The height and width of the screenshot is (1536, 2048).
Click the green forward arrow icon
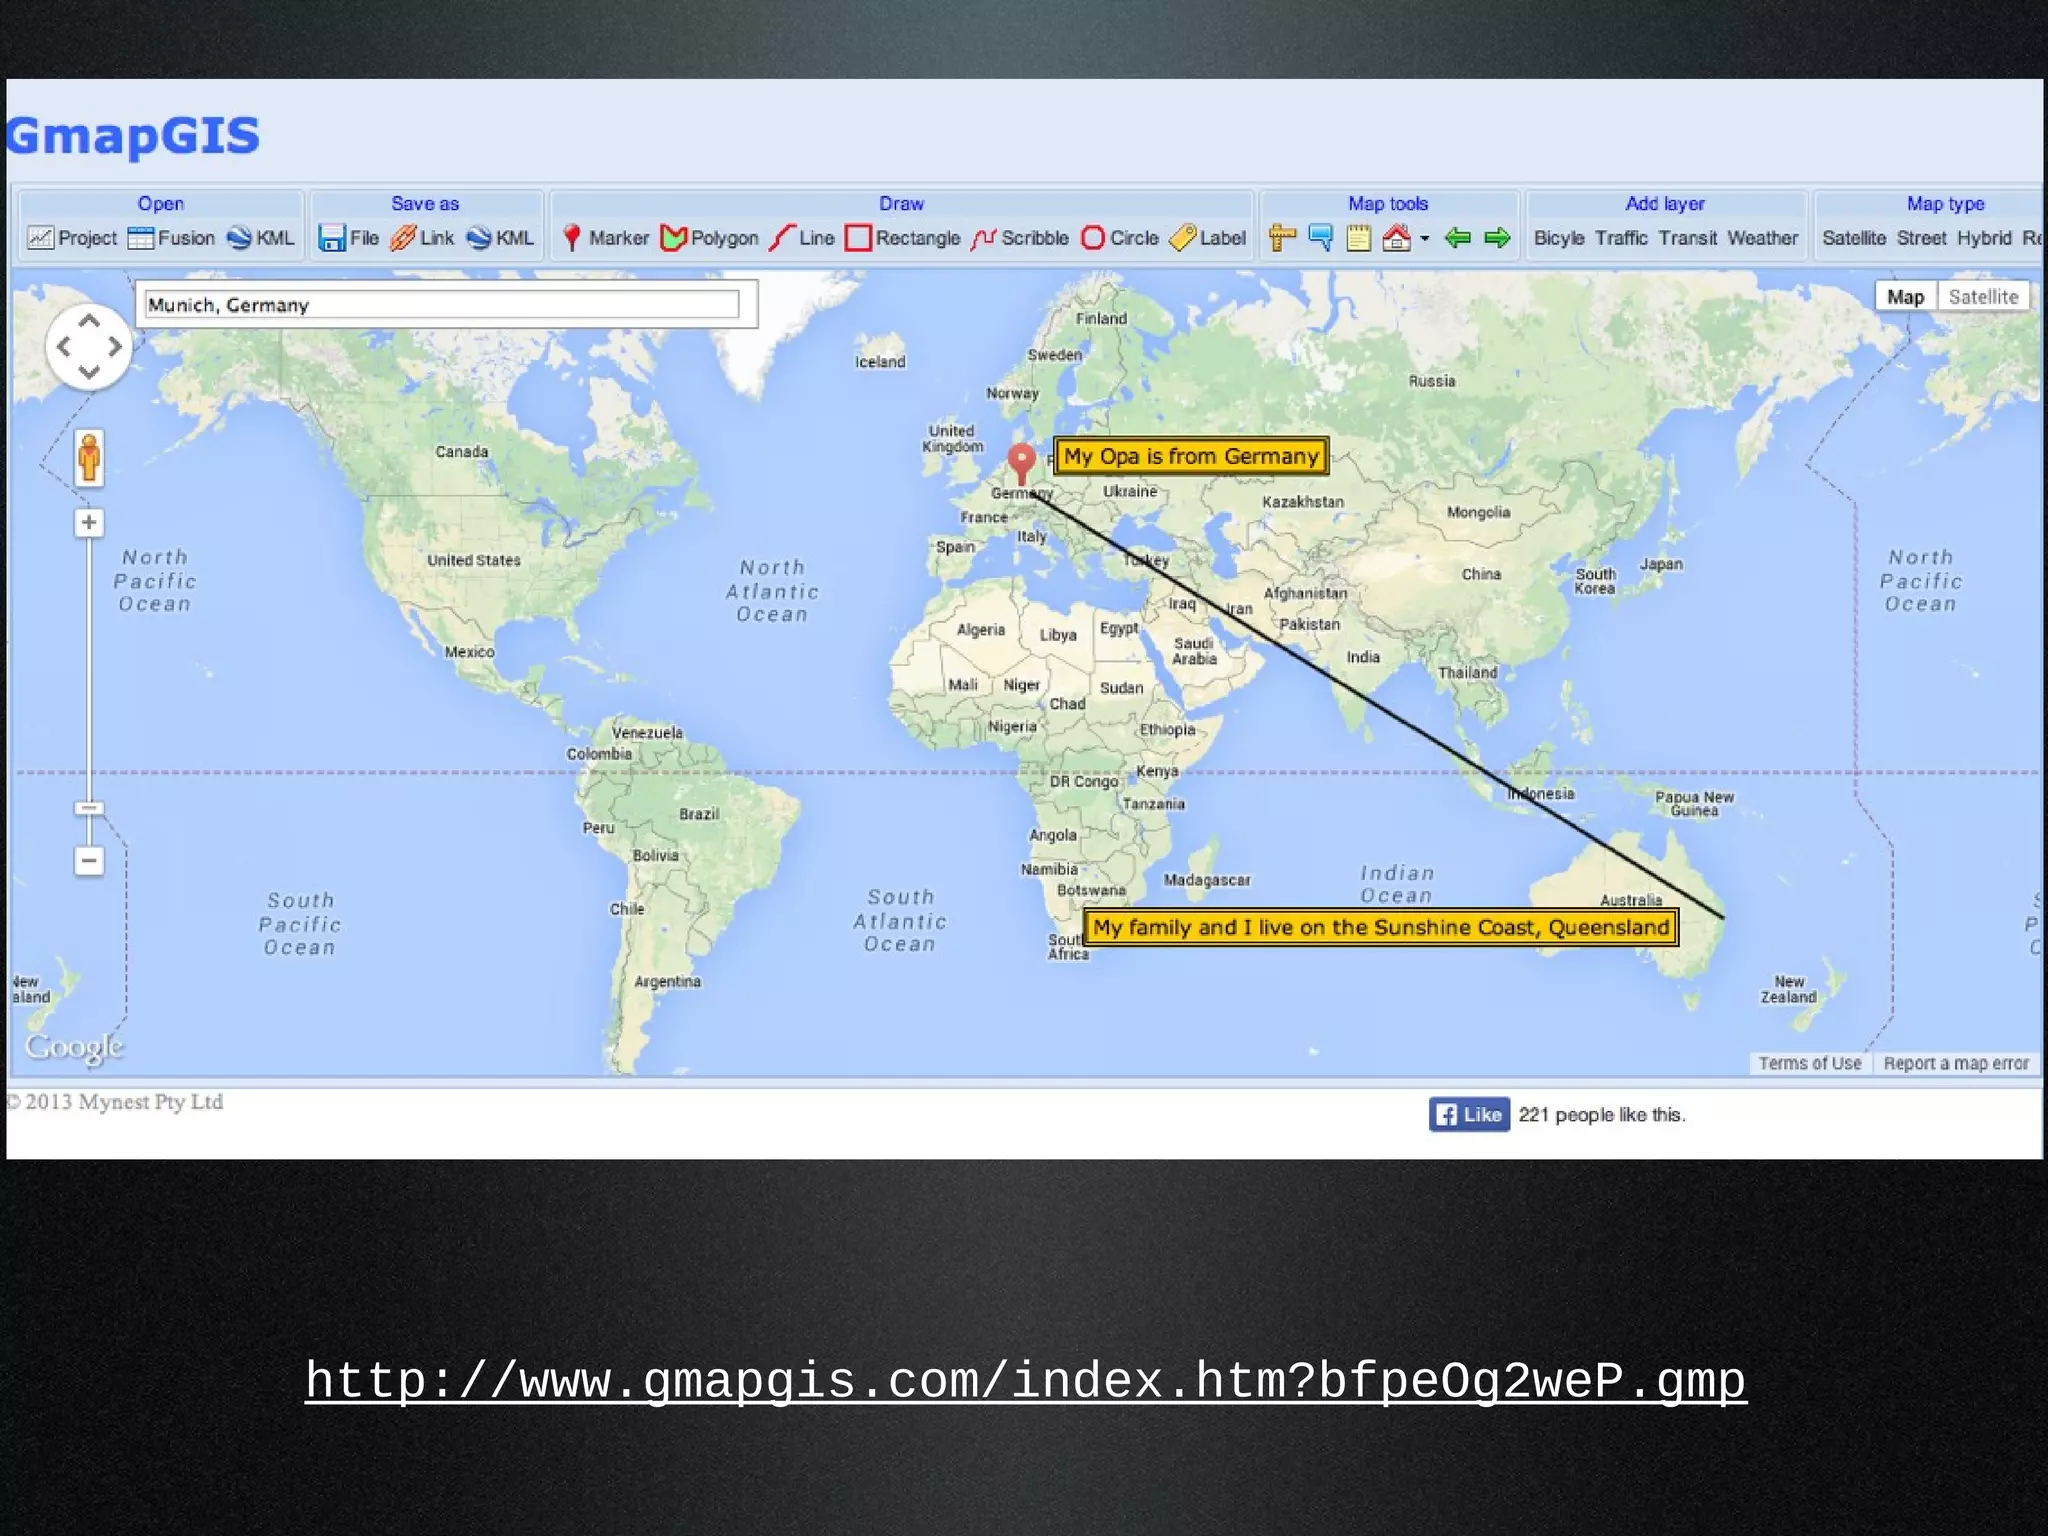[1497, 238]
